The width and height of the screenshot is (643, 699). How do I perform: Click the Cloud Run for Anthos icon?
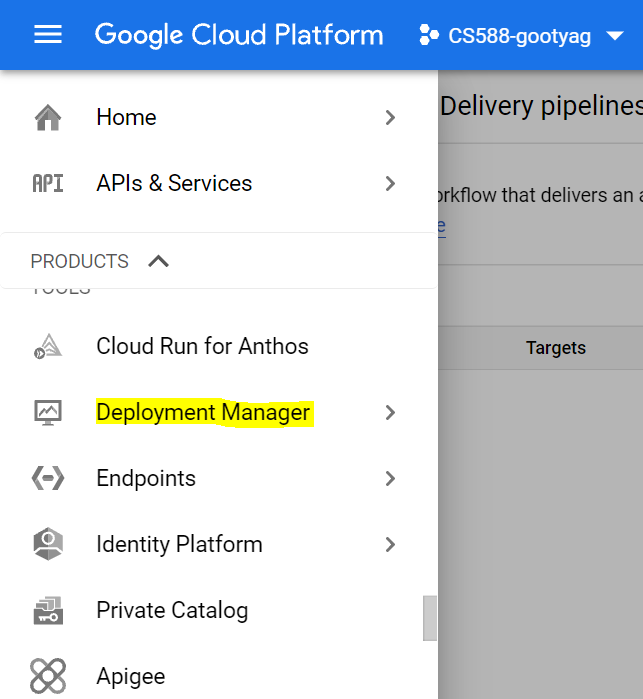click(x=48, y=346)
